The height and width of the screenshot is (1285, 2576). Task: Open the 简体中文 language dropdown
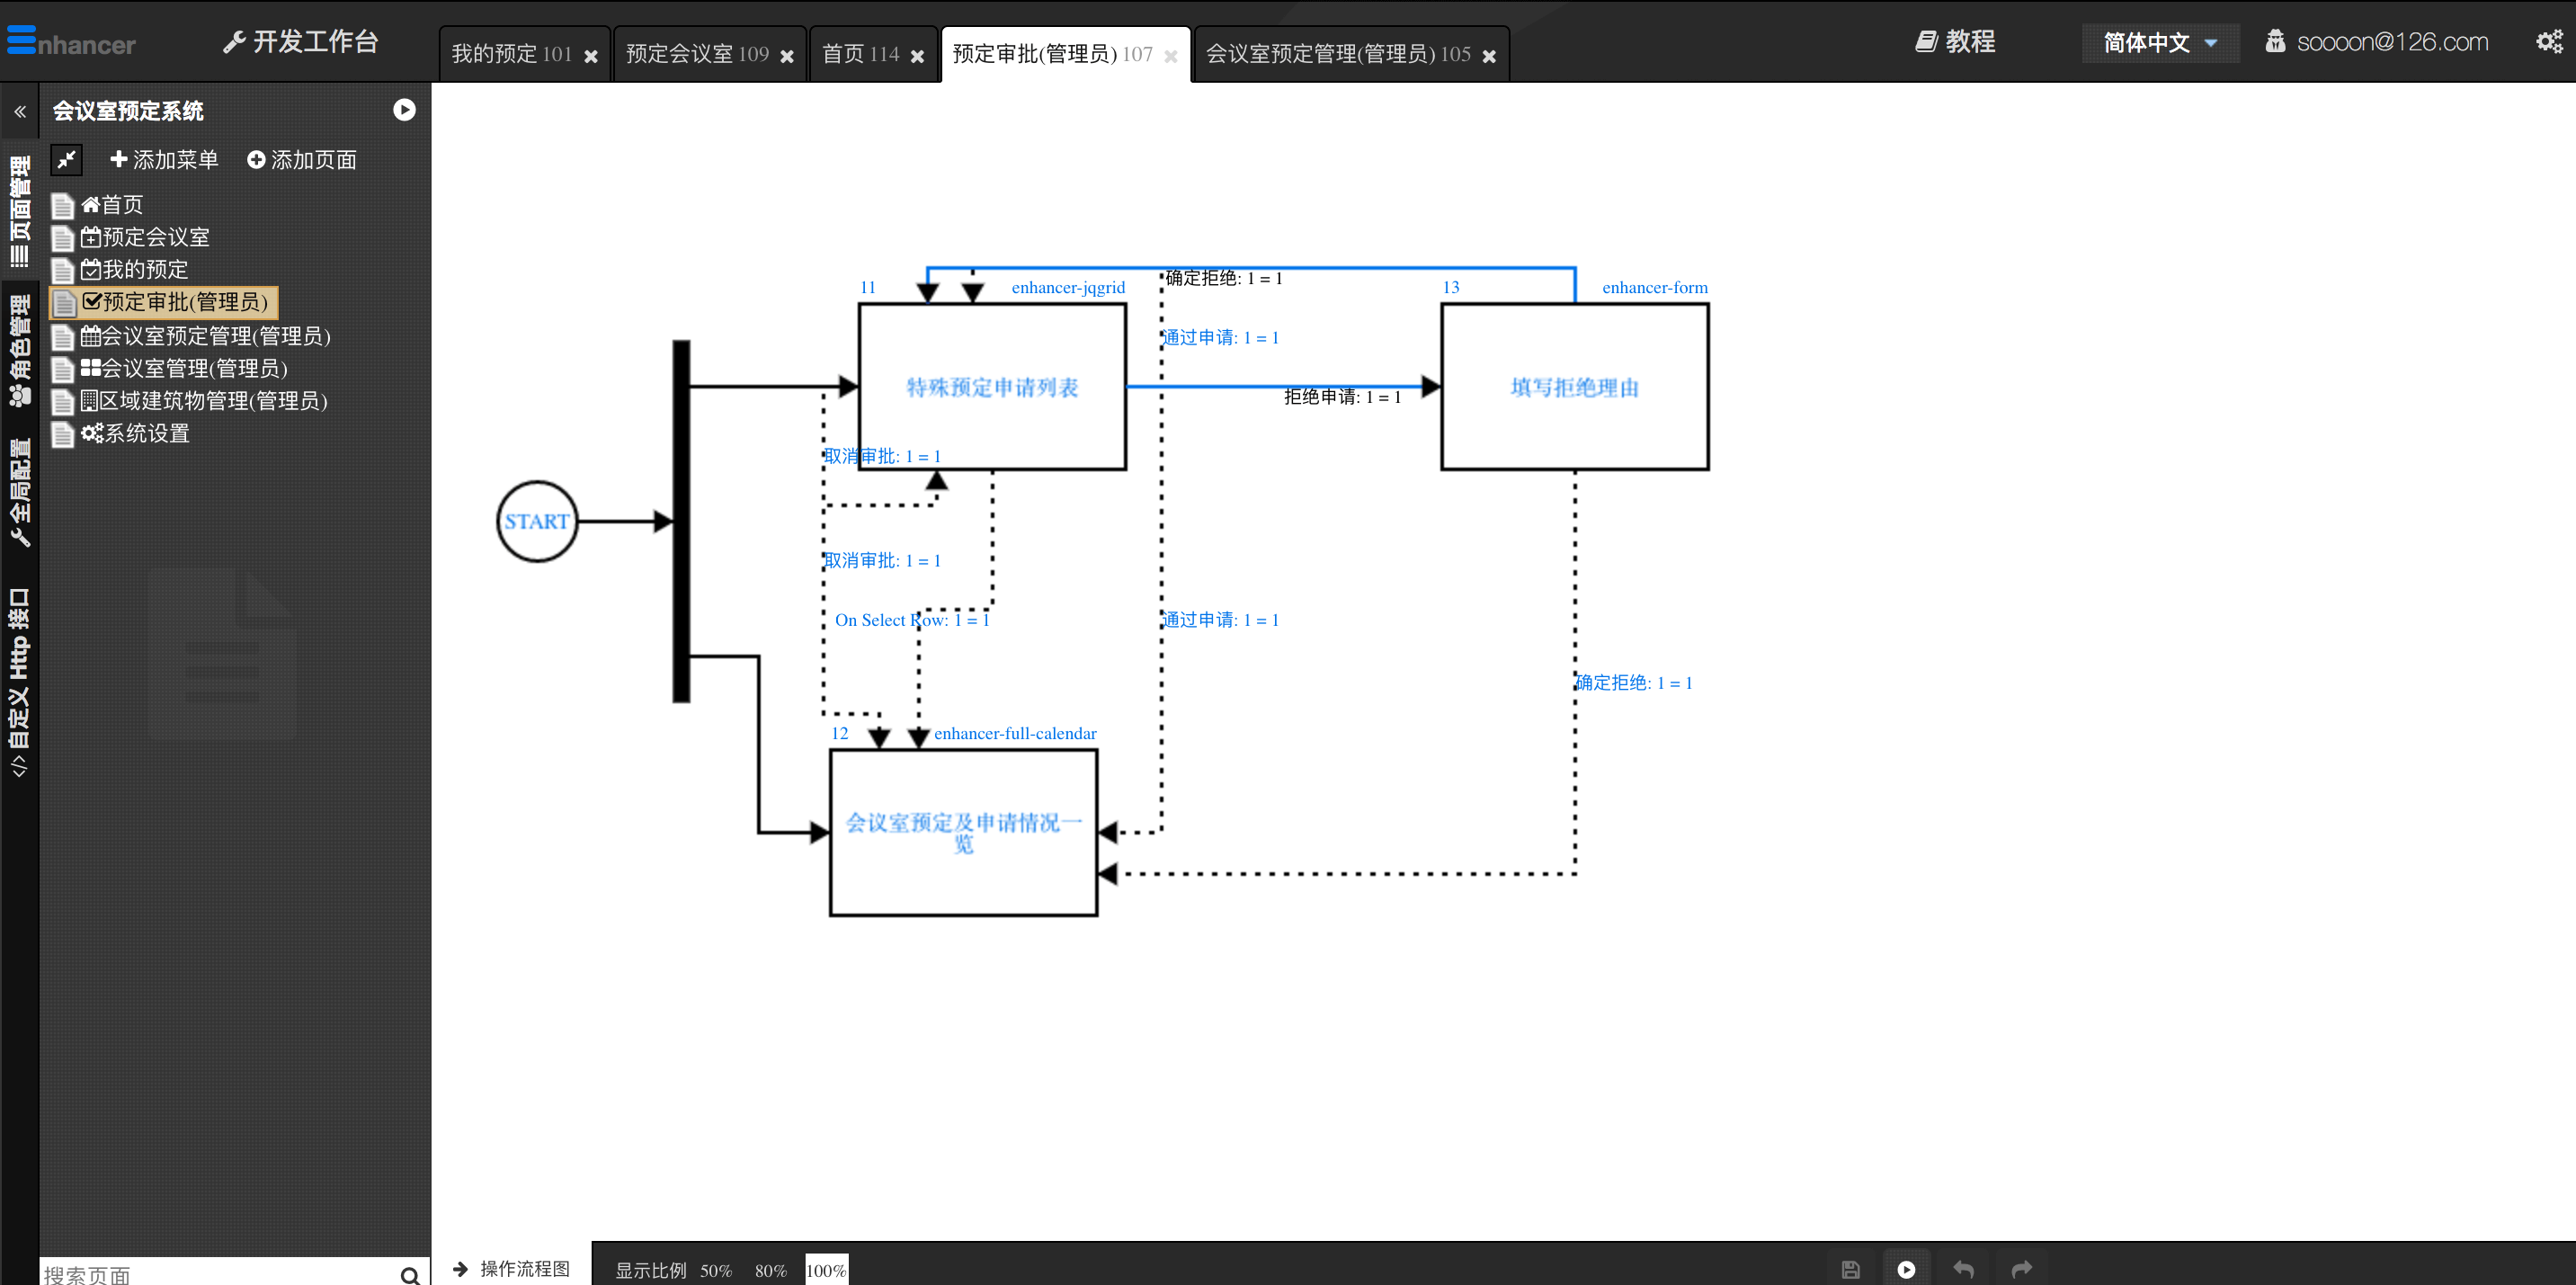(2159, 43)
